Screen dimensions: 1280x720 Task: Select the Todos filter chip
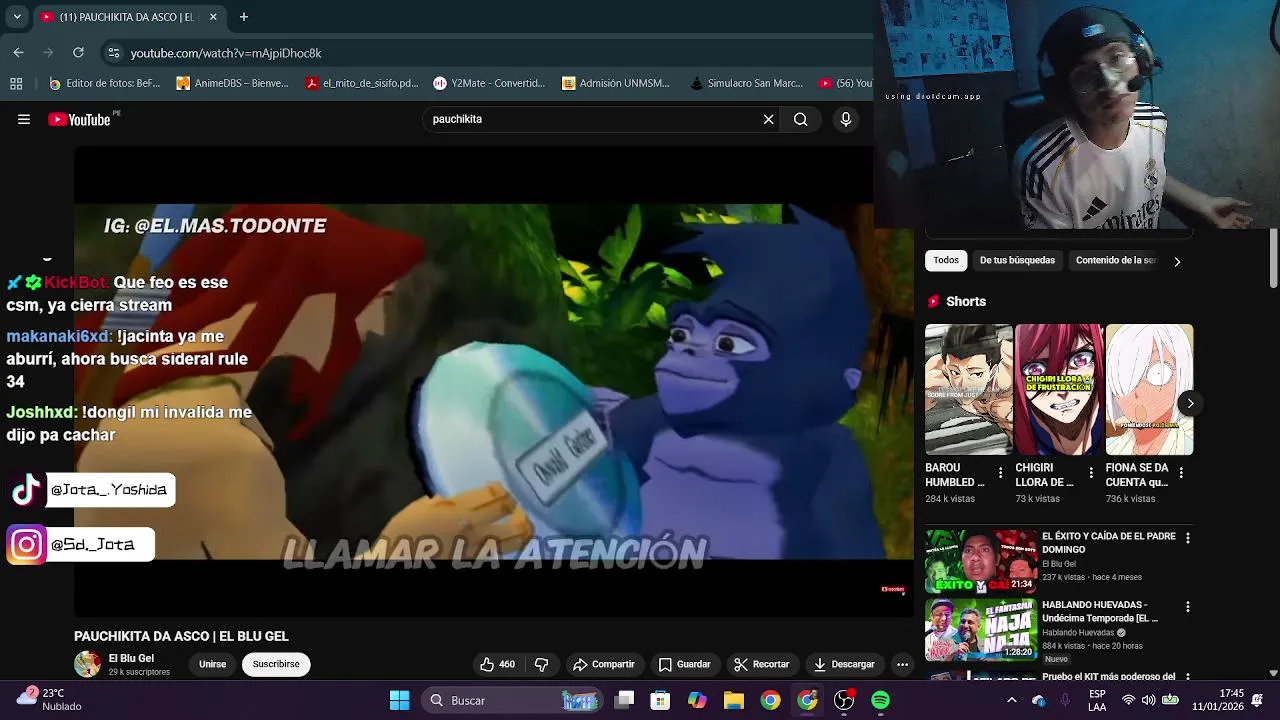(x=946, y=260)
